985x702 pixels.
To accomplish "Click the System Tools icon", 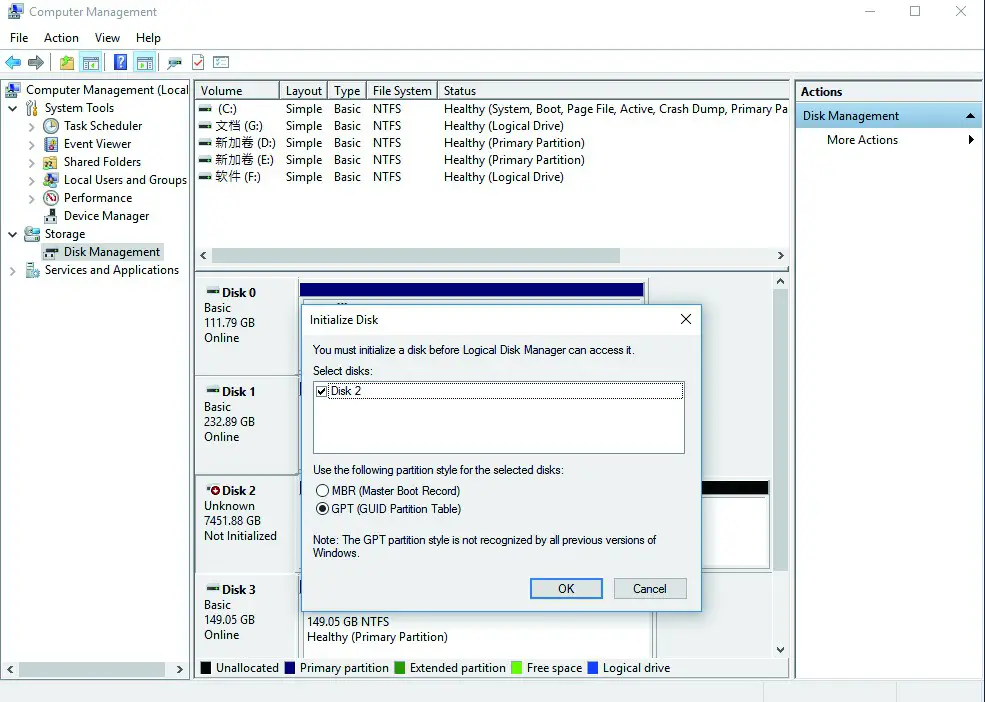I will 32,108.
